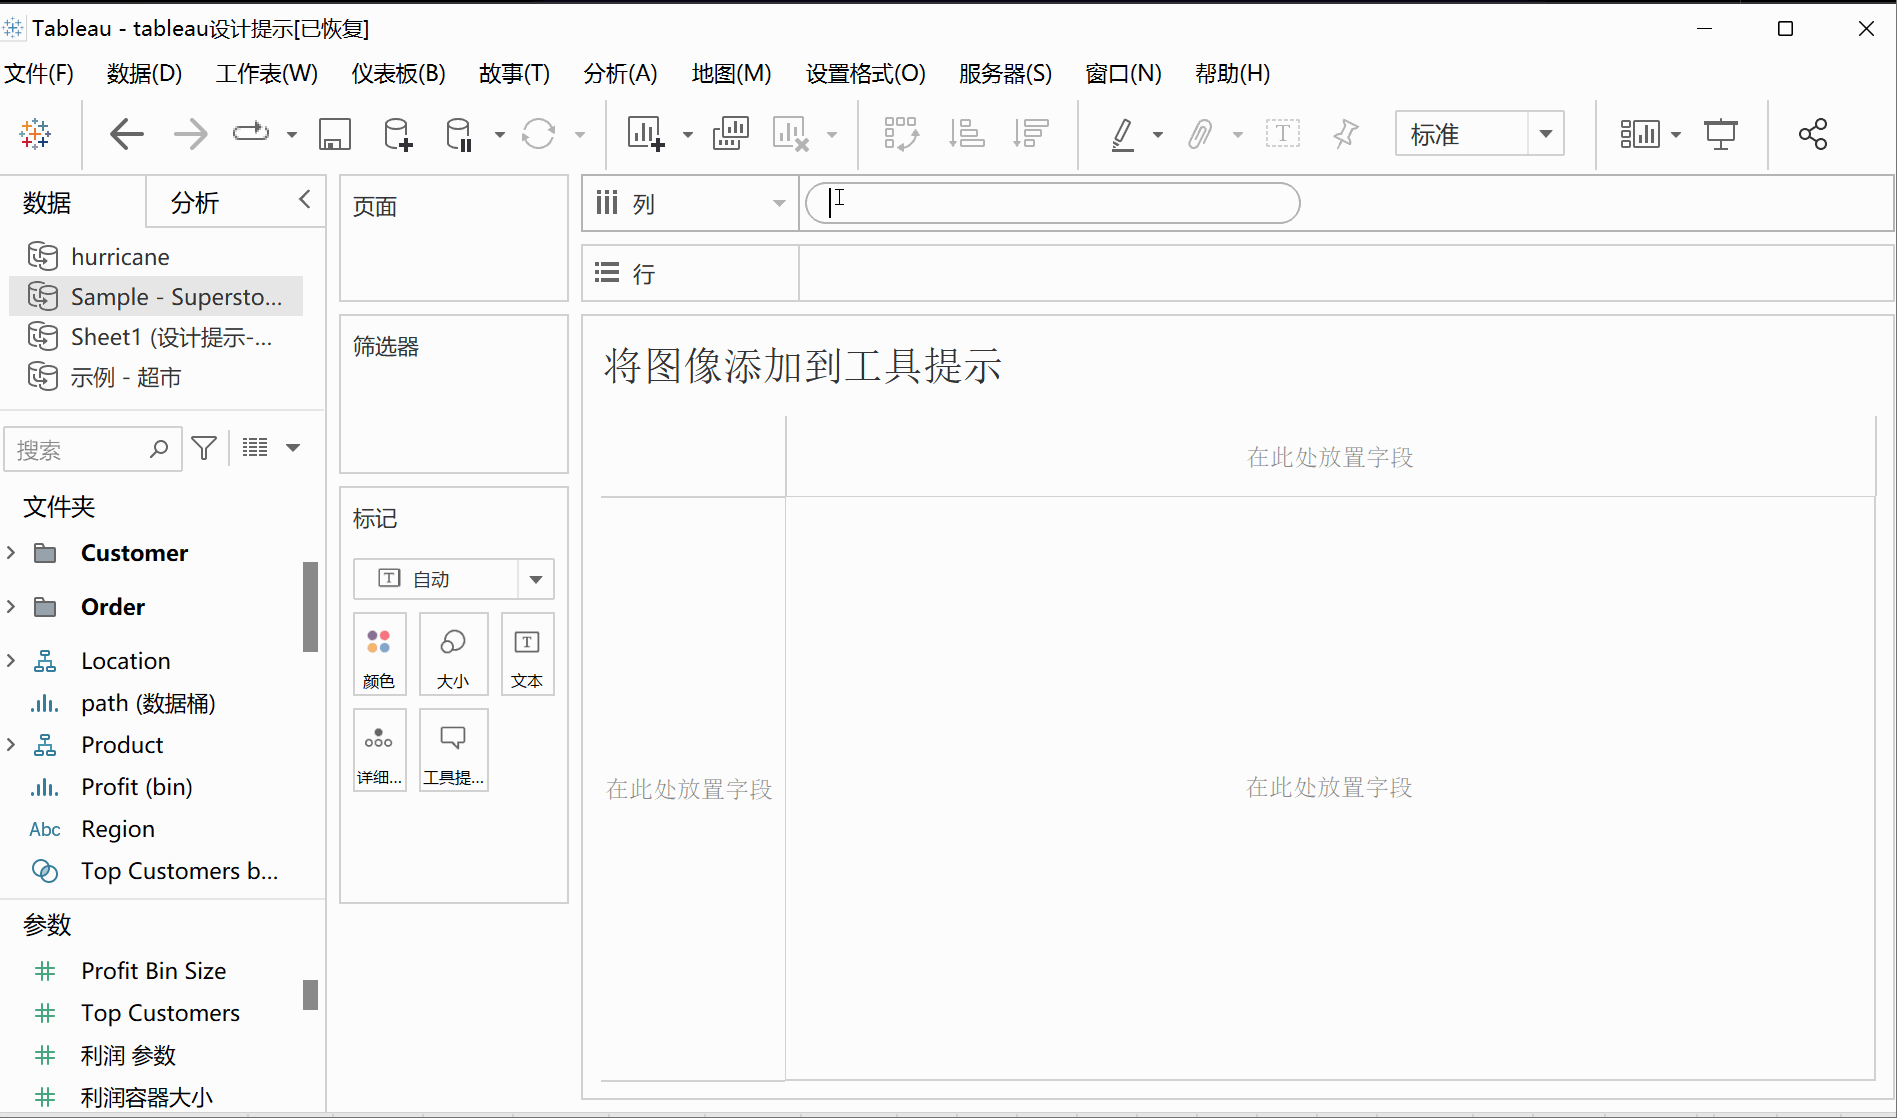Collapse the data pane with chevron
The image size is (1897, 1118).
[x=305, y=200]
